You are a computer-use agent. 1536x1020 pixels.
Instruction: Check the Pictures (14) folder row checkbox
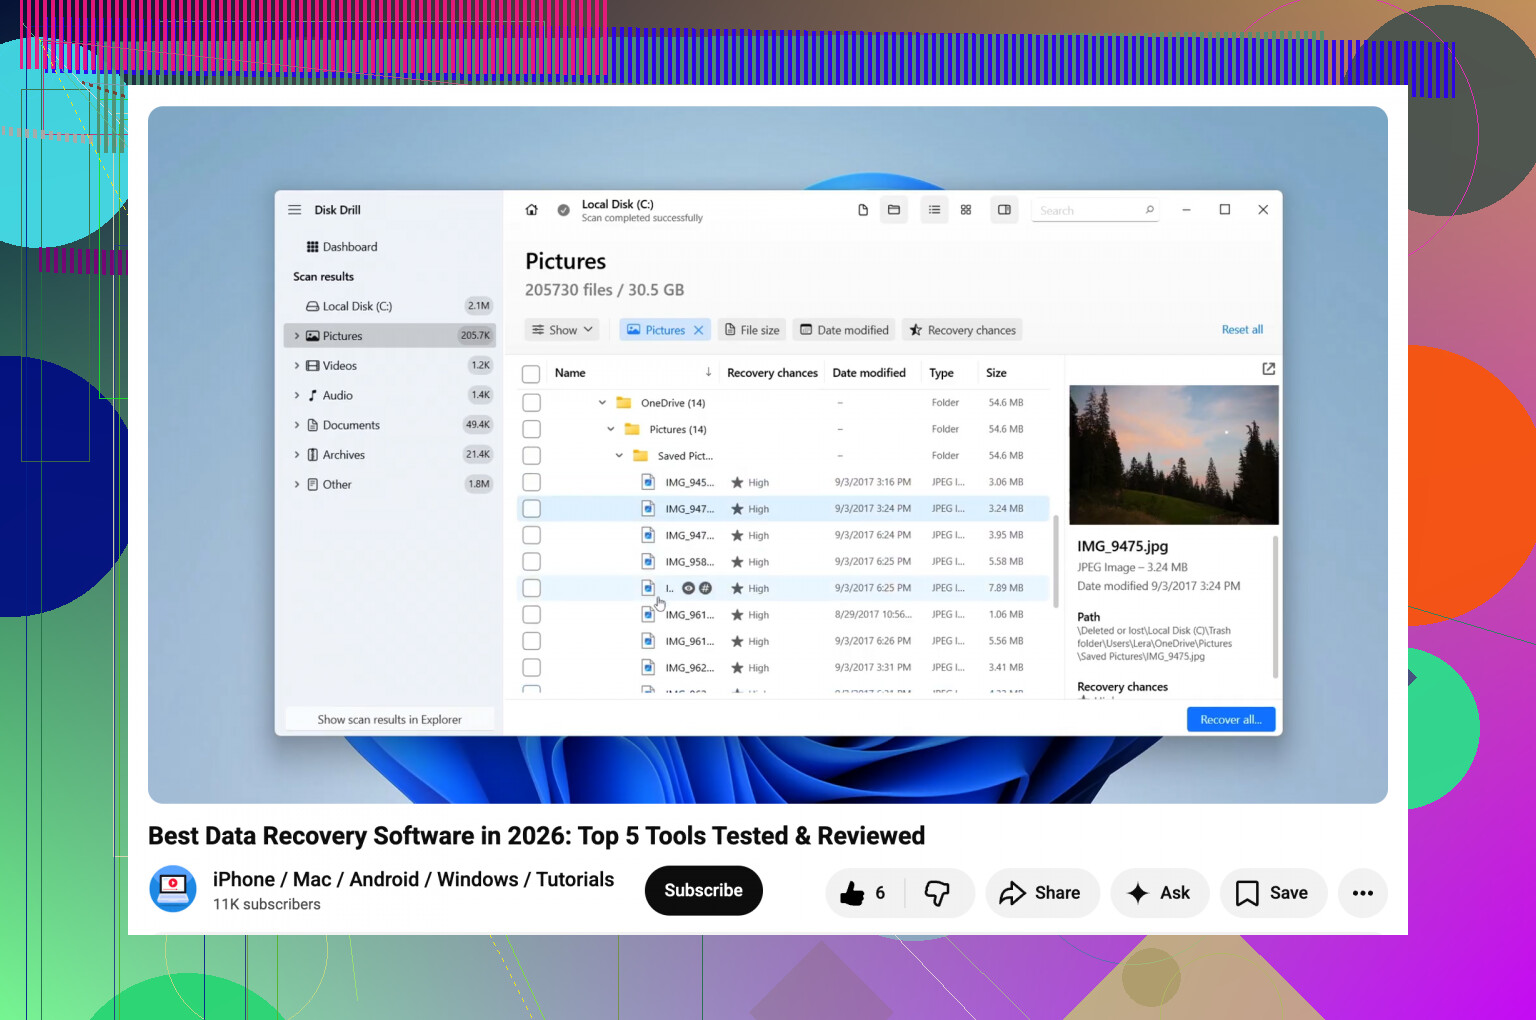[x=532, y=429]
